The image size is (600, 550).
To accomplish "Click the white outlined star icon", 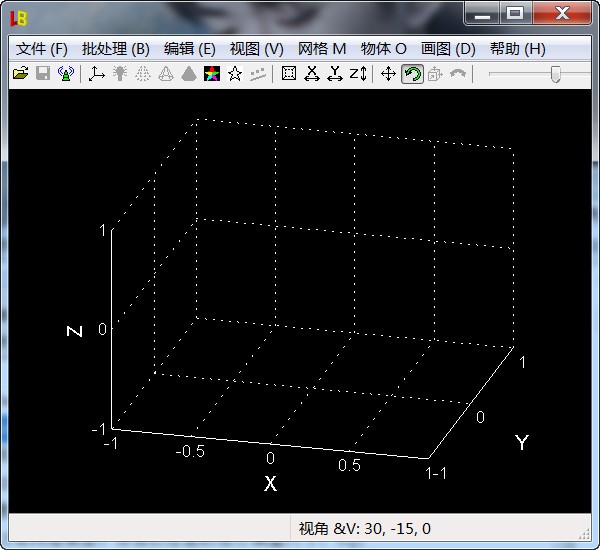I will 235,74.
